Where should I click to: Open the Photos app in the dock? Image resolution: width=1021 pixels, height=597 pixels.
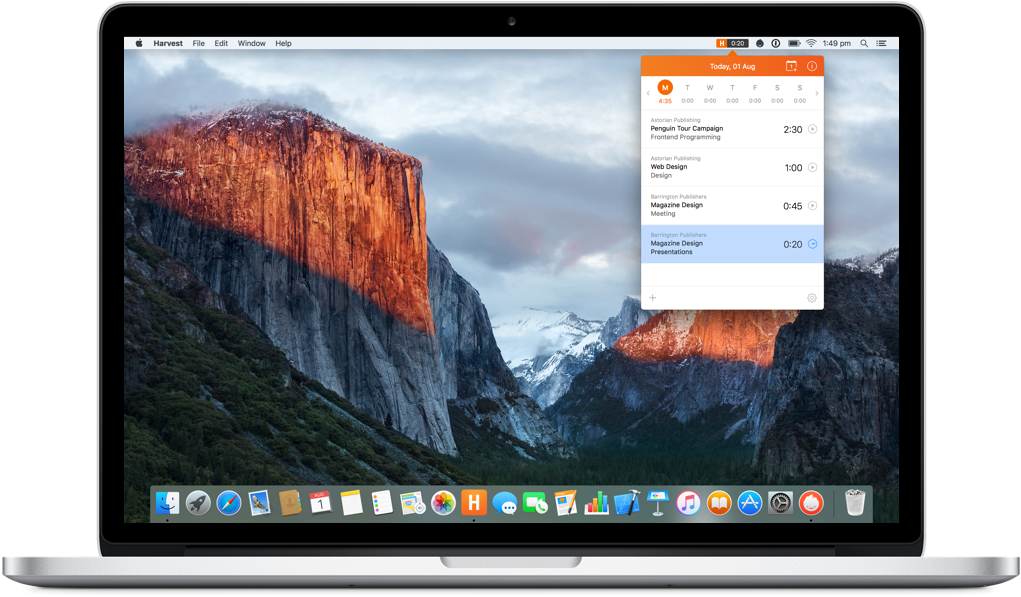click(x=443, y=503)
